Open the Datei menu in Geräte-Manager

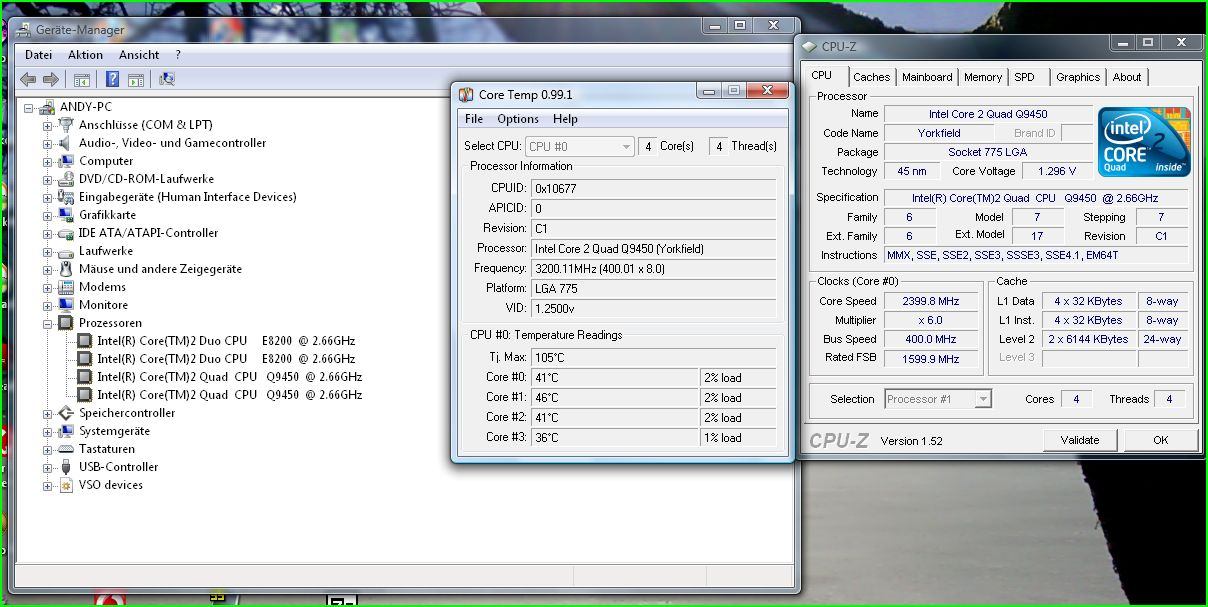point(38,55)
